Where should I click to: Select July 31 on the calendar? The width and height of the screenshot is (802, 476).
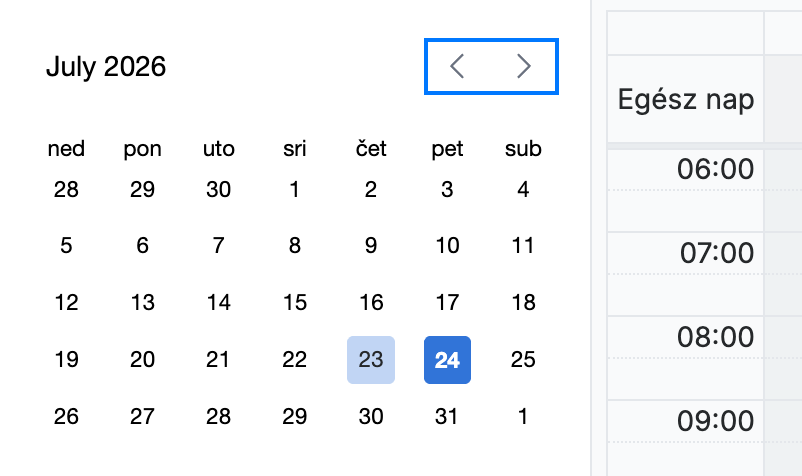[448, 416]
